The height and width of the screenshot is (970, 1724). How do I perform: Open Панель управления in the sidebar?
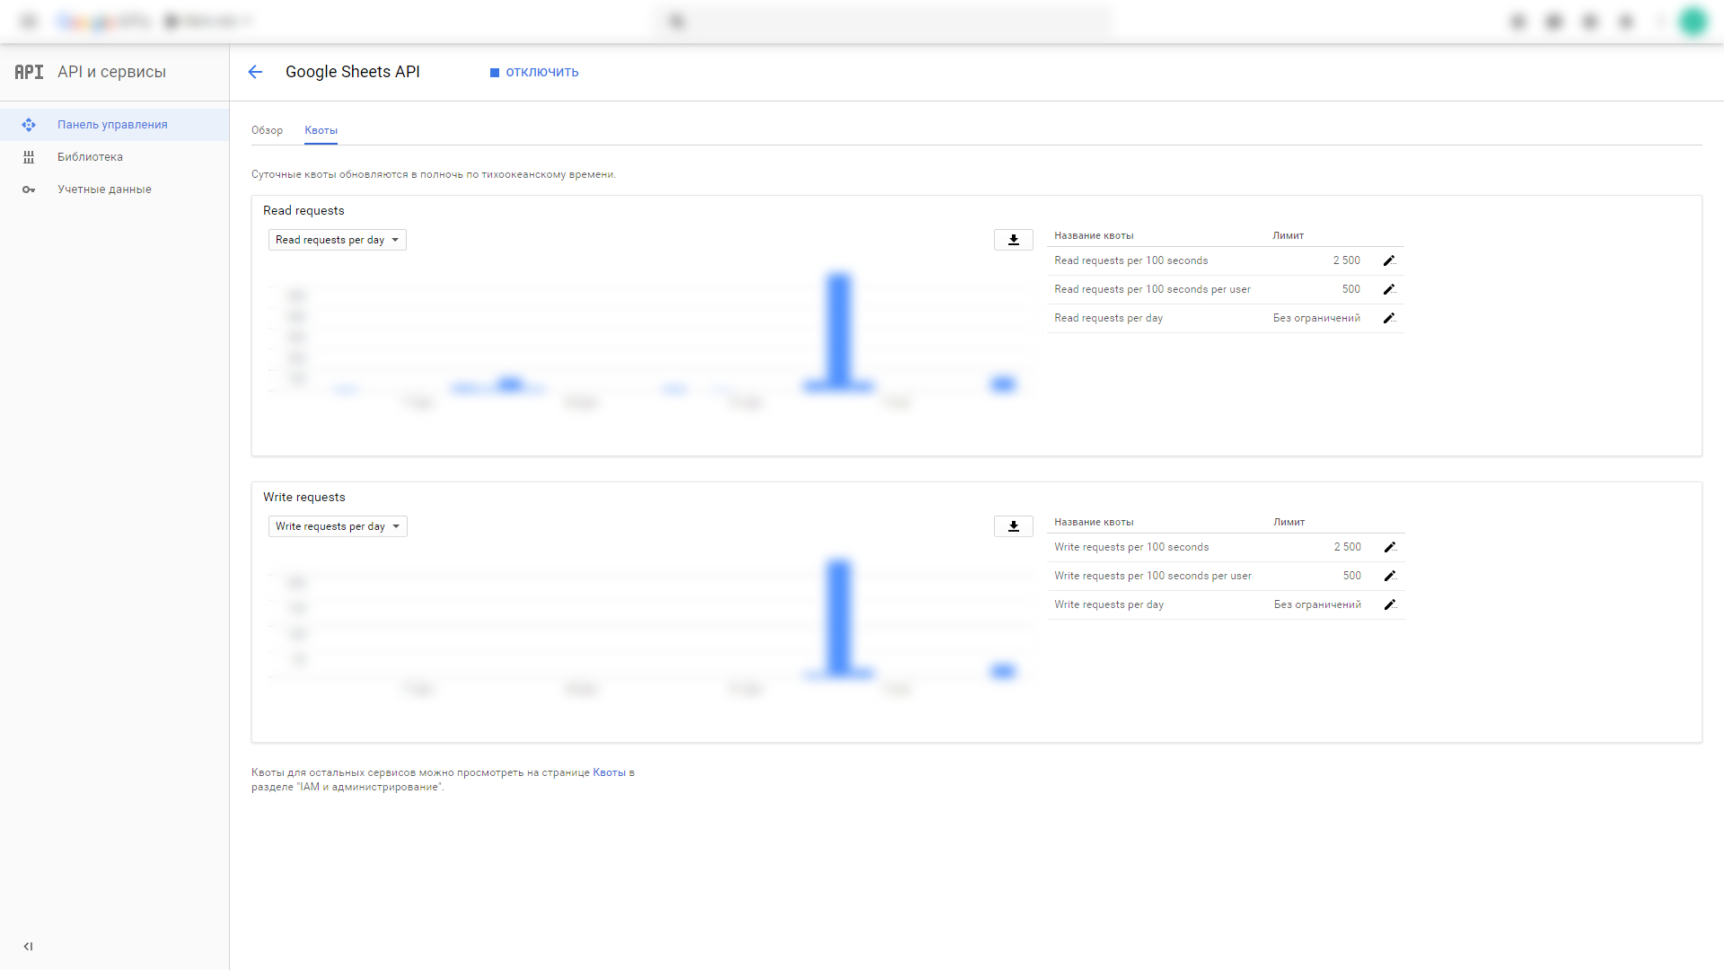pyautogui.click(x=114, y=125)
